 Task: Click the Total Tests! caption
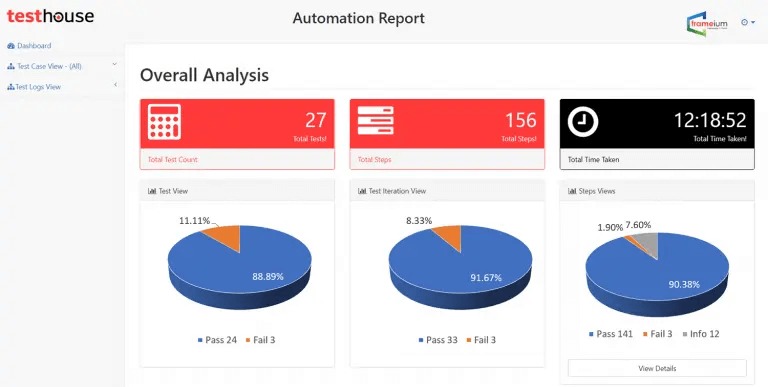310,139
